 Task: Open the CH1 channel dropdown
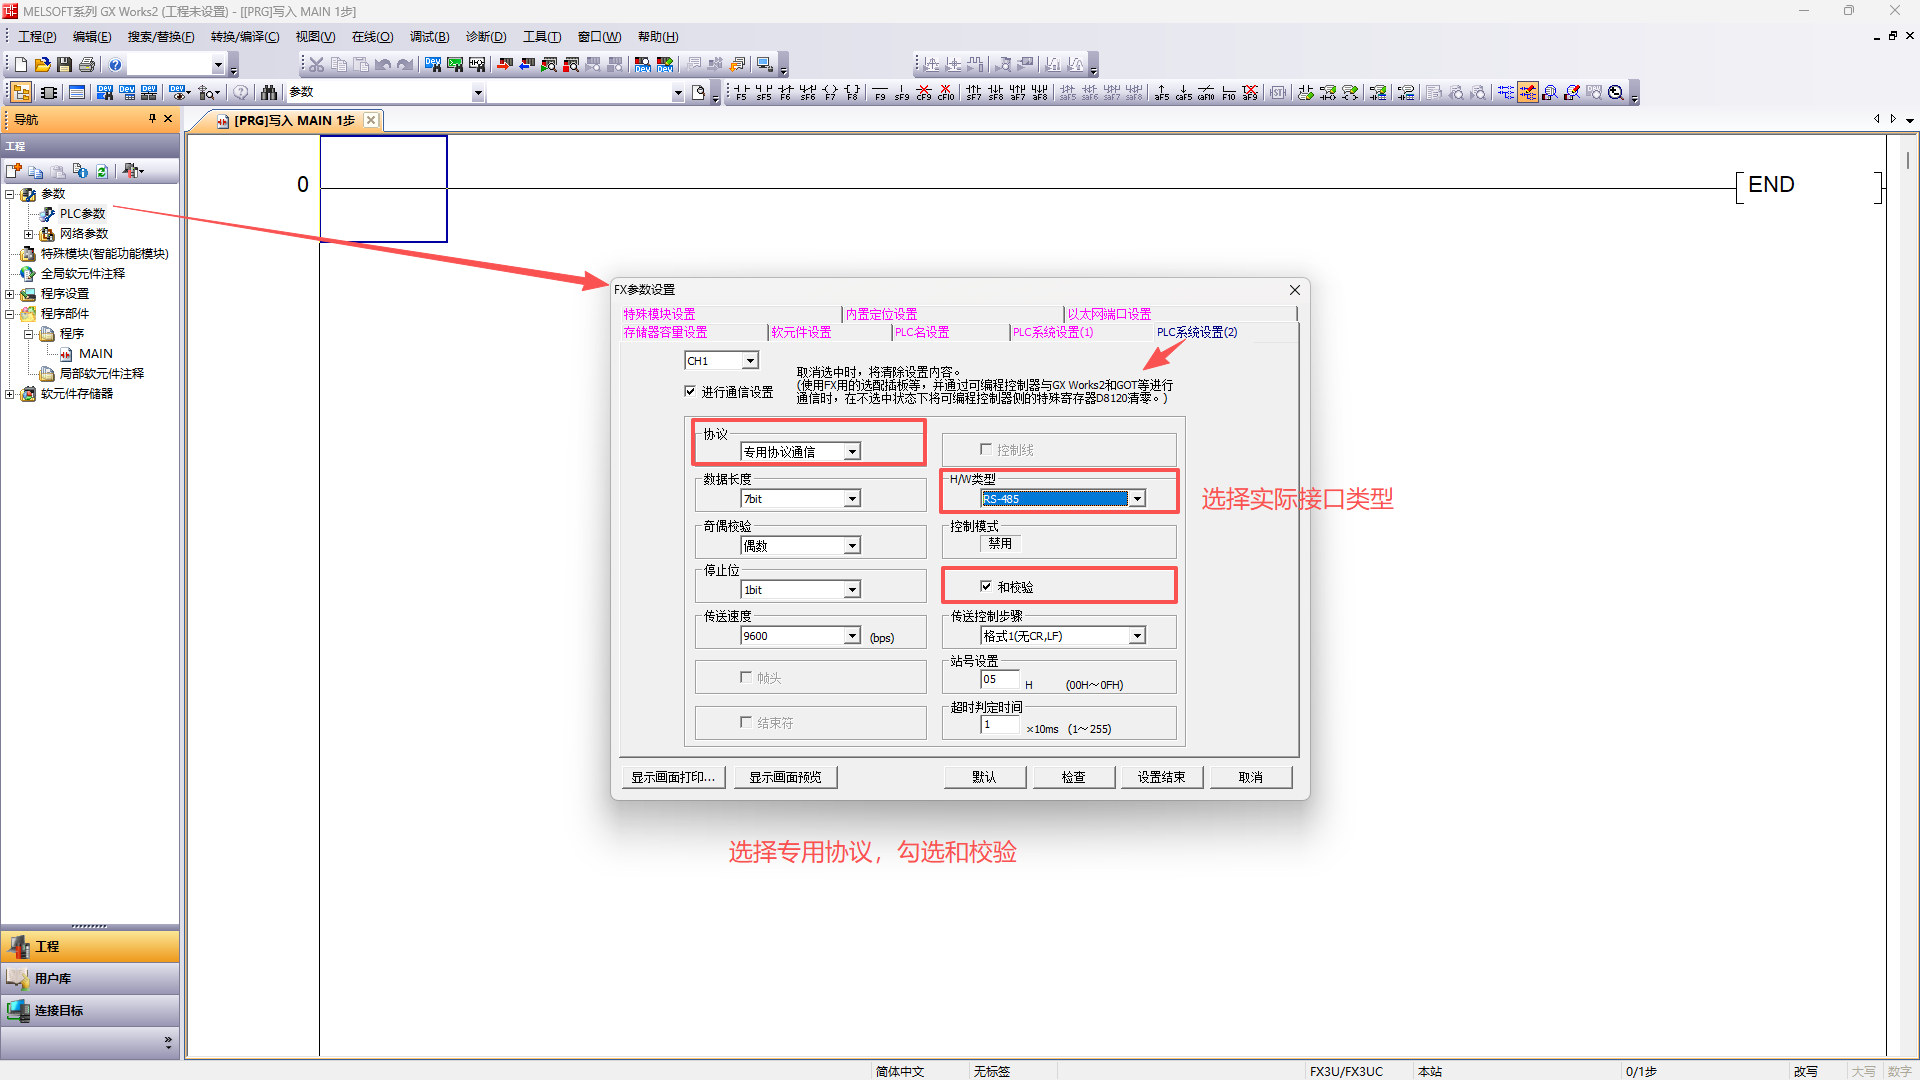click(x=750, y=361)
